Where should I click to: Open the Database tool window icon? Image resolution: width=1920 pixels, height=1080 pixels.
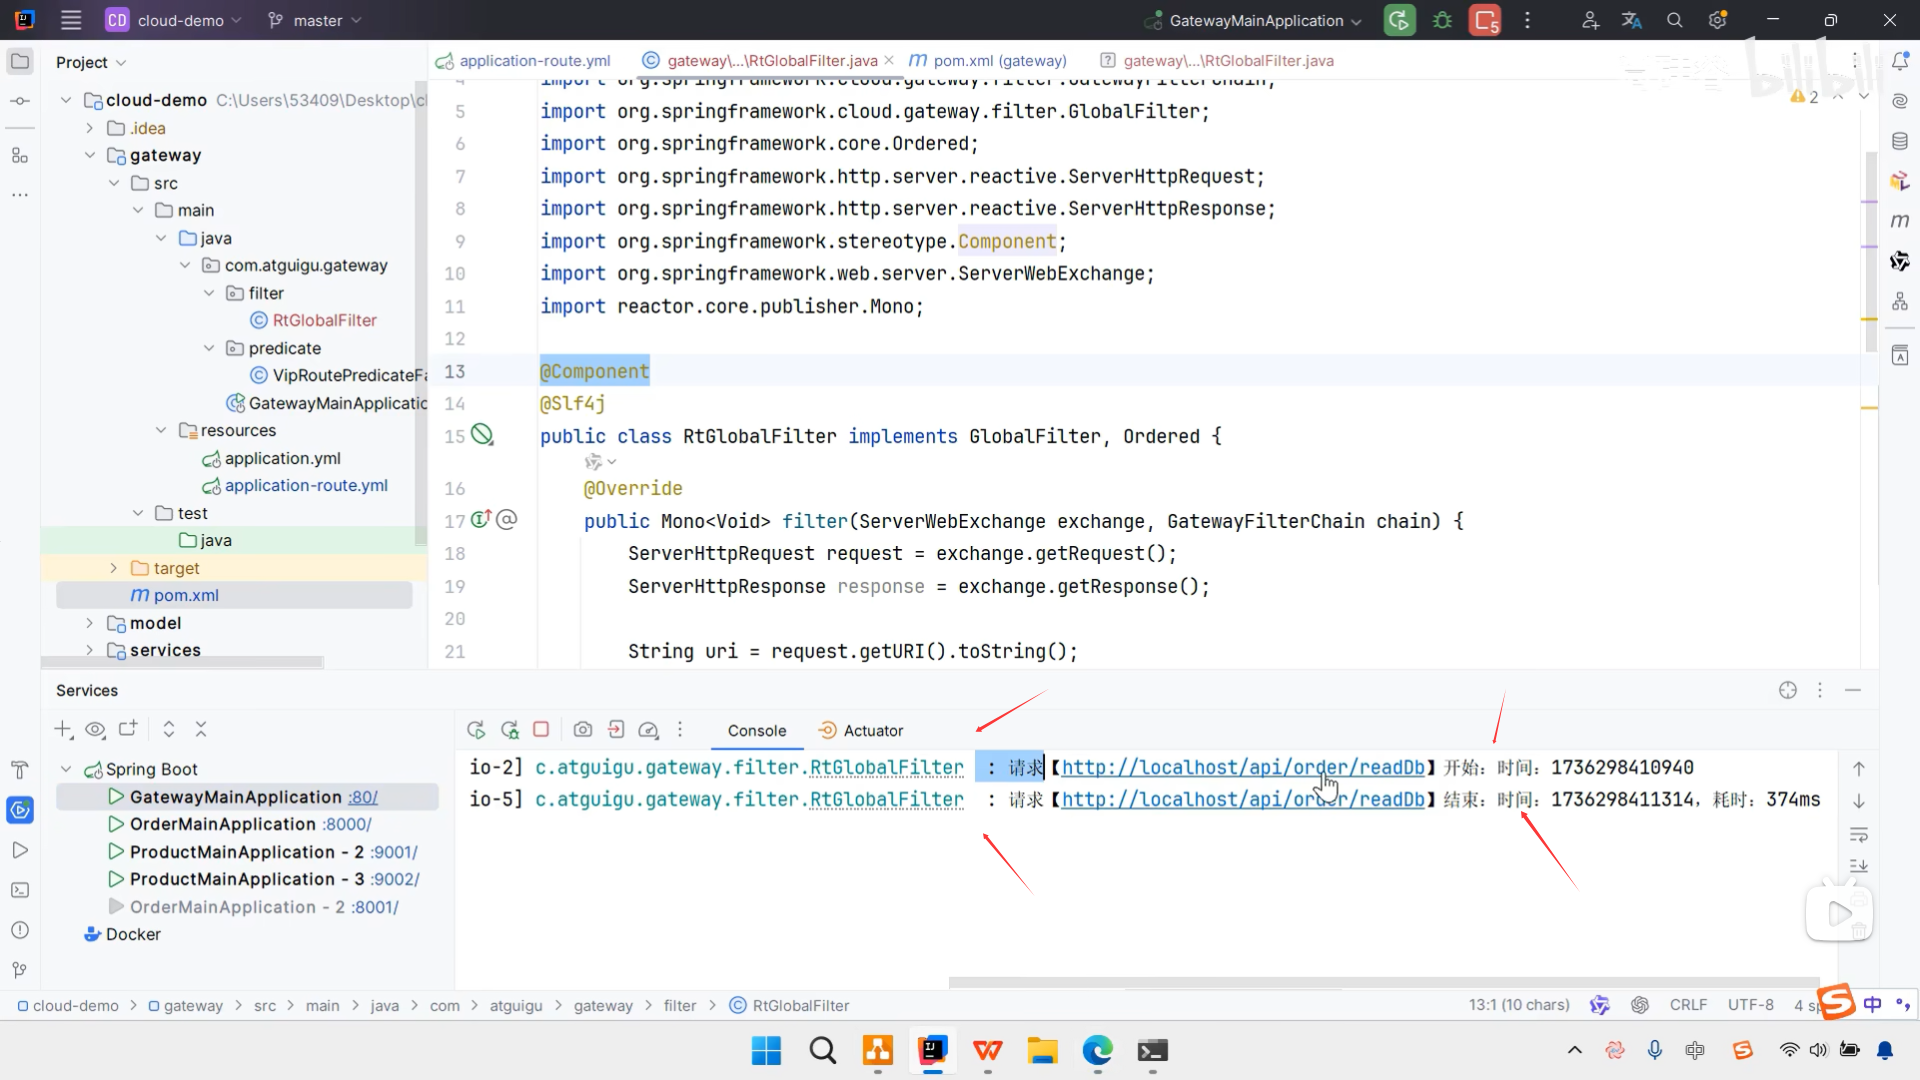[1899, 141]
